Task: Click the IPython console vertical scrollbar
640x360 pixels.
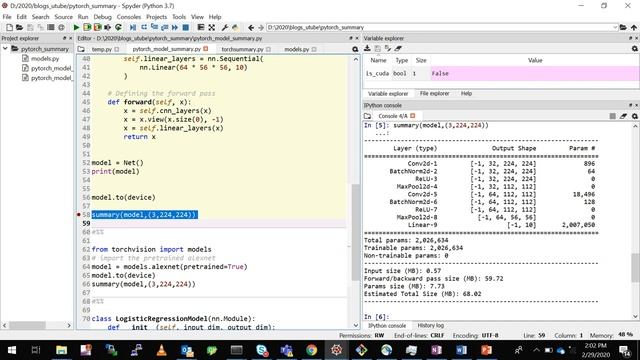Action: coord(636,267)
